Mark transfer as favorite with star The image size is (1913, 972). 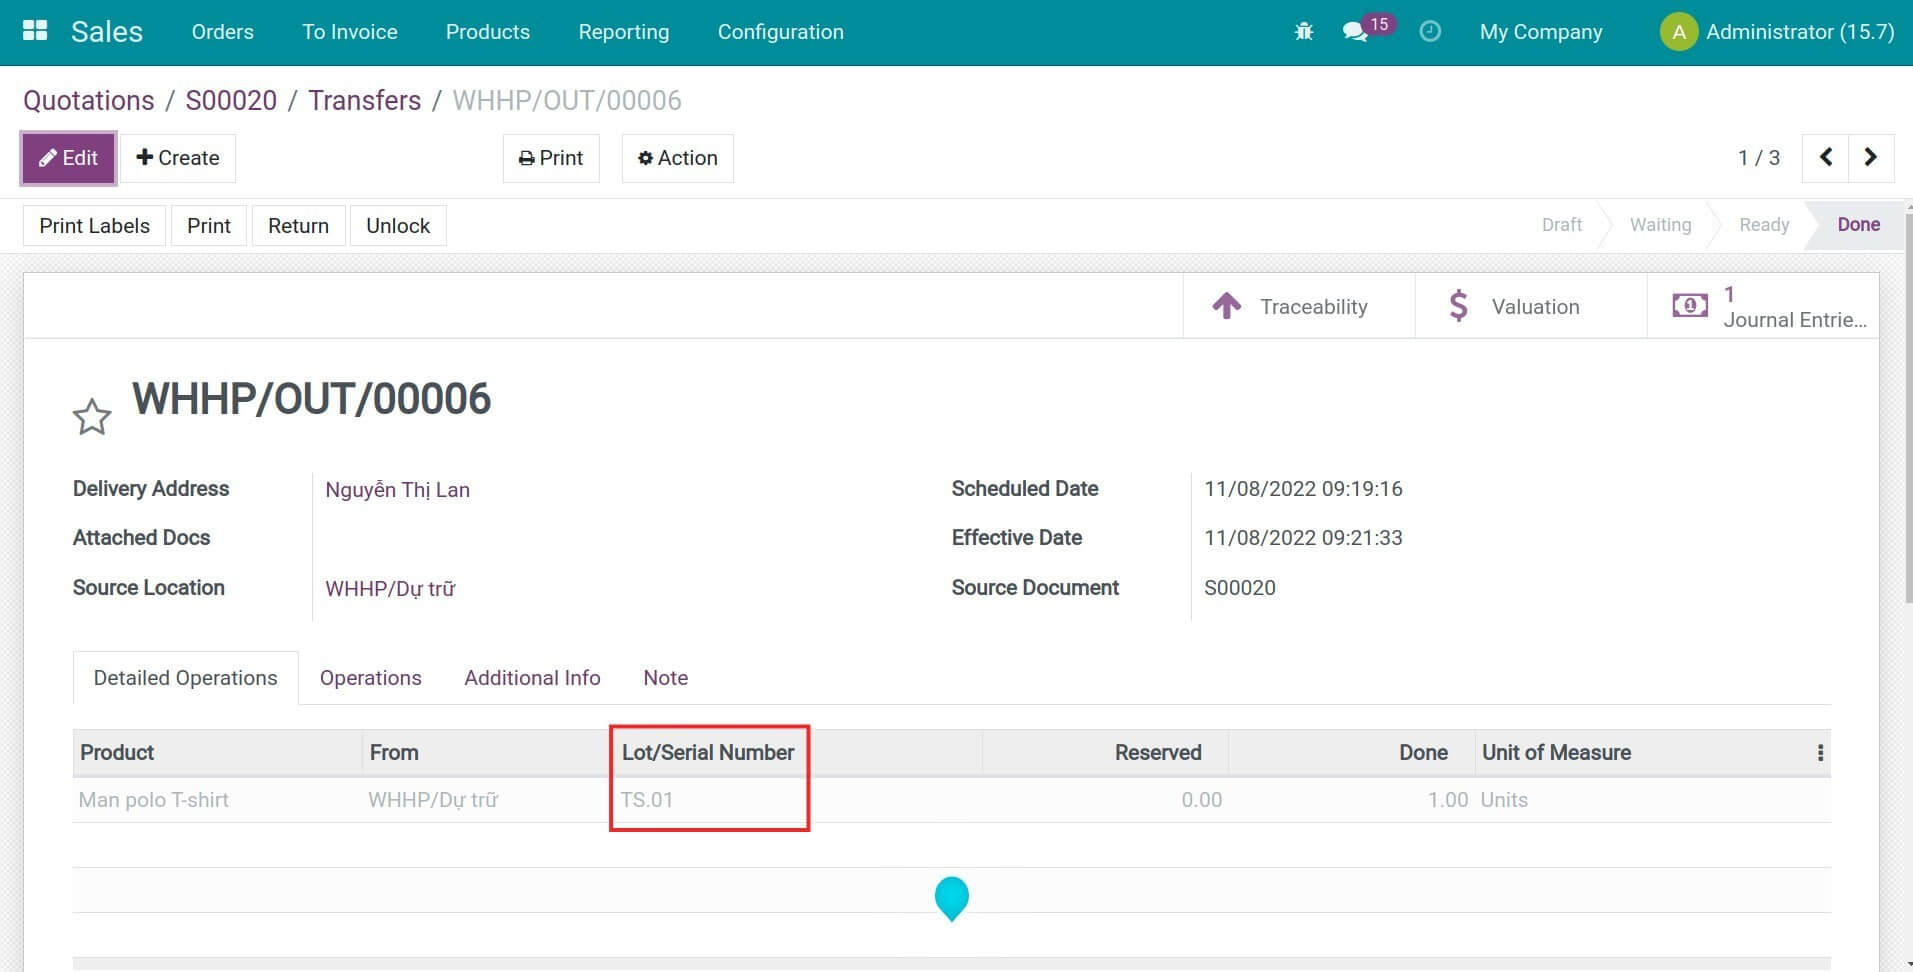[x=92, y=417]
